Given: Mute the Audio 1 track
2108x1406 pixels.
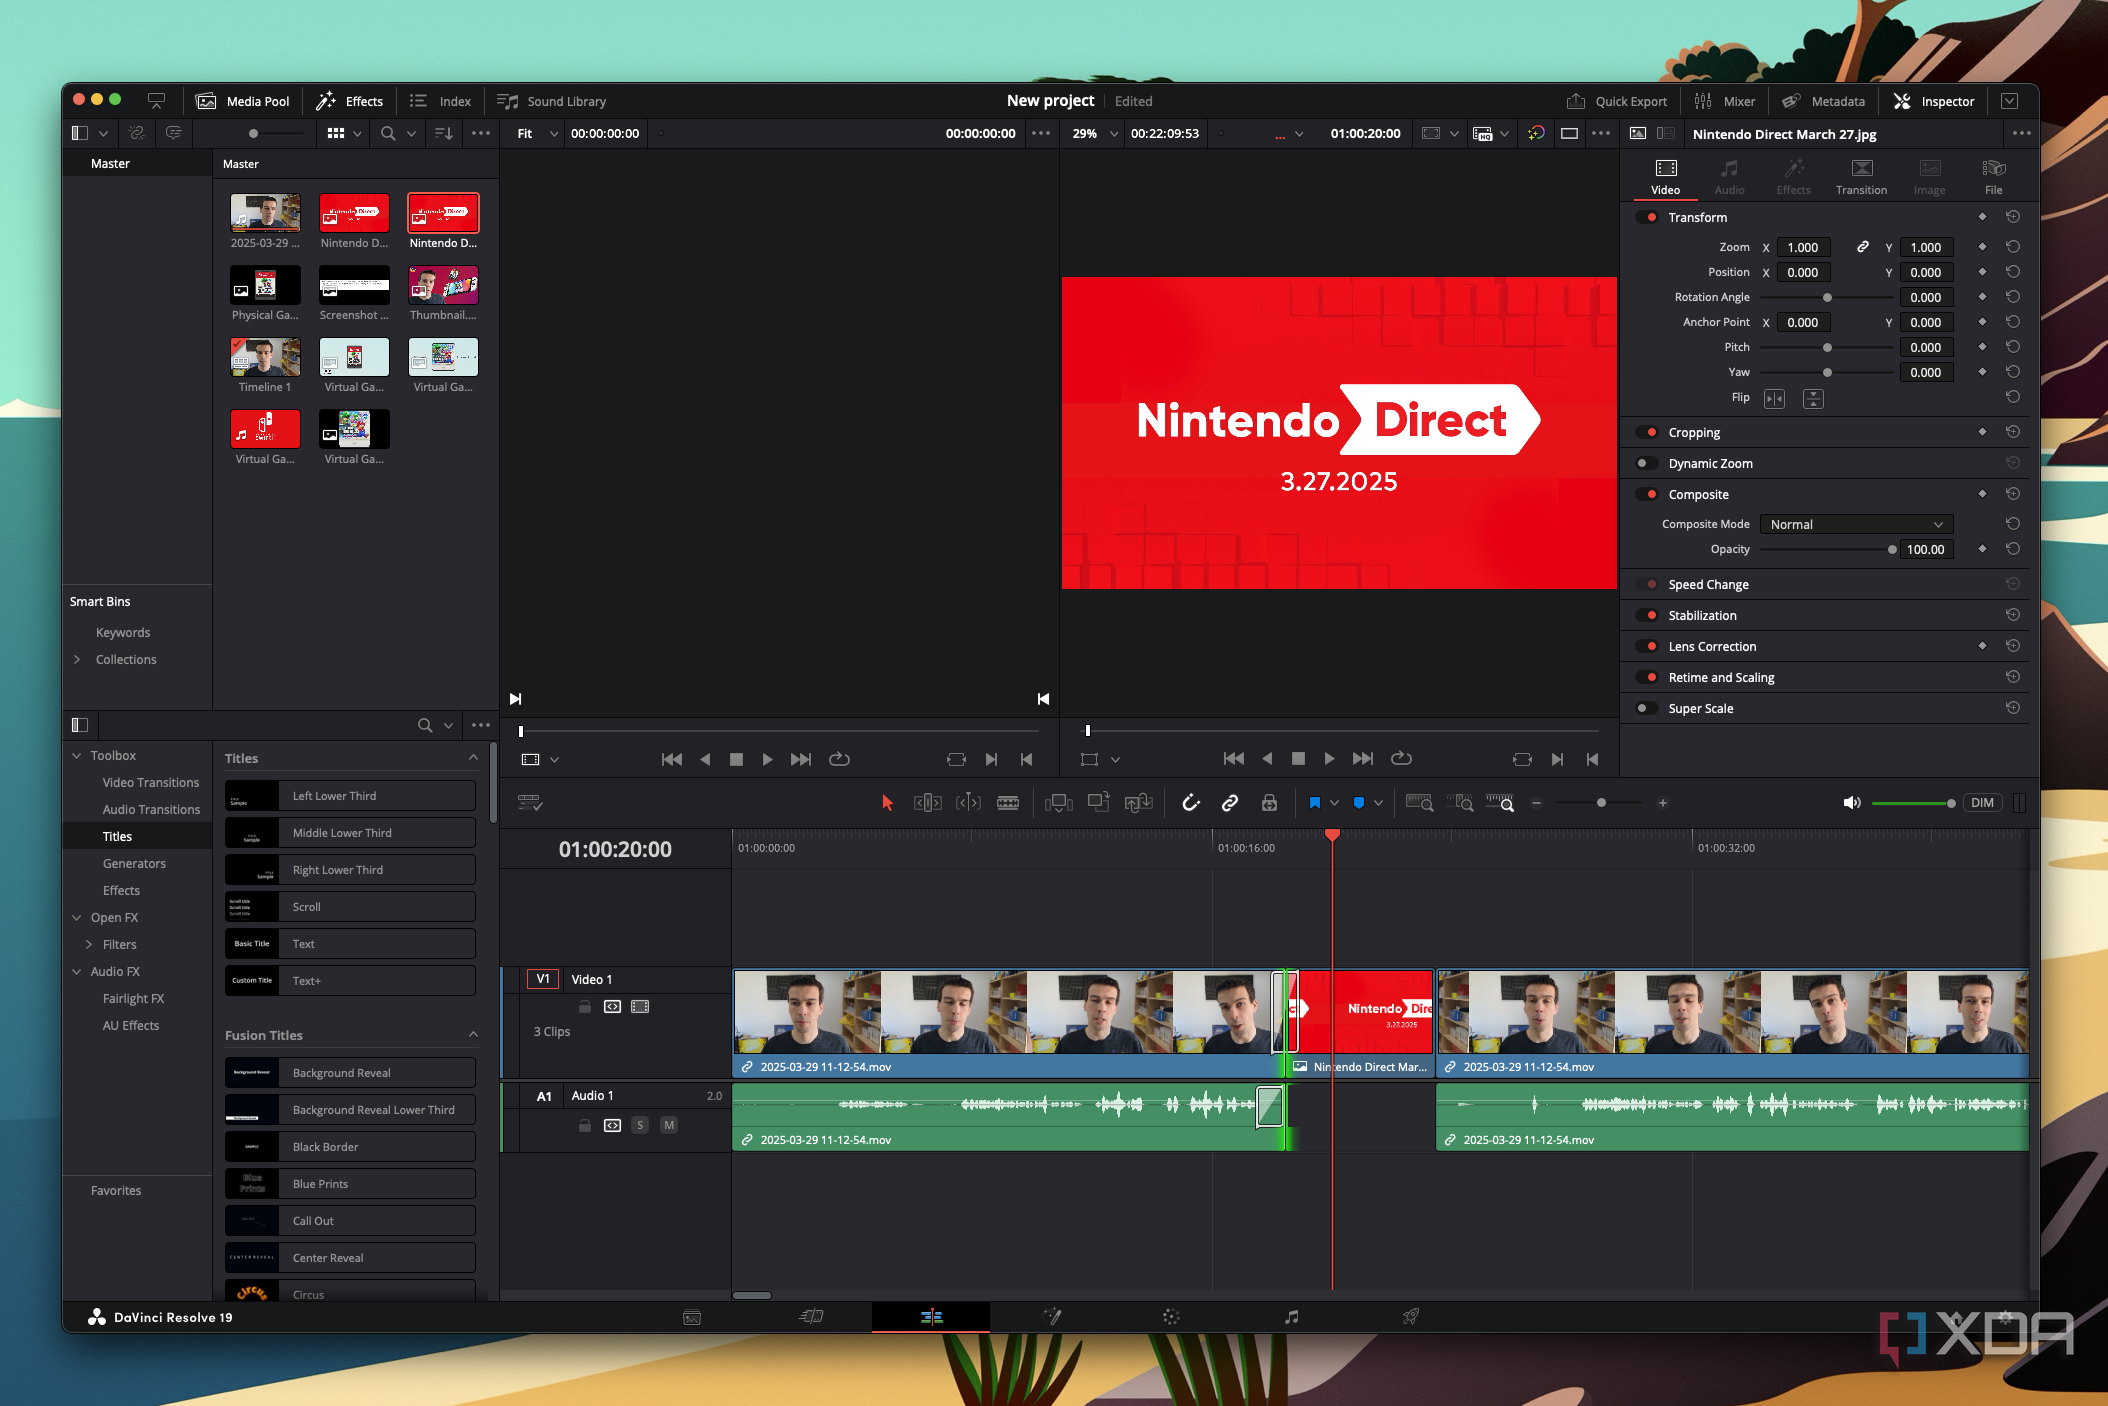Looking at the screenshot, I should click(x=669, y=1125).
